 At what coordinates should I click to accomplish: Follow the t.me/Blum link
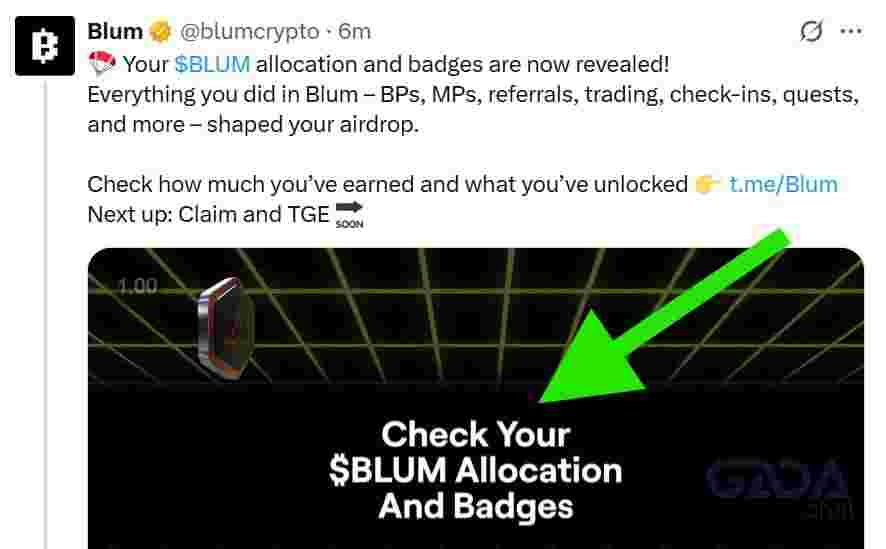(783, 184)
